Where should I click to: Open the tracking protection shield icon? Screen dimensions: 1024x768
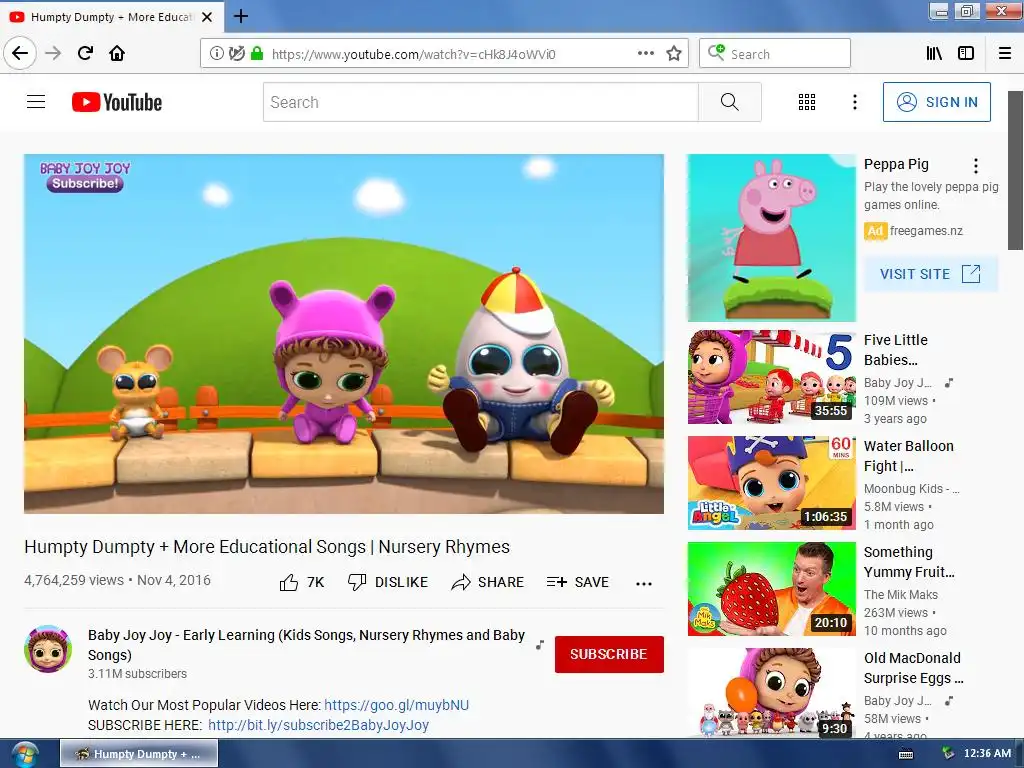tap(236, 54)
